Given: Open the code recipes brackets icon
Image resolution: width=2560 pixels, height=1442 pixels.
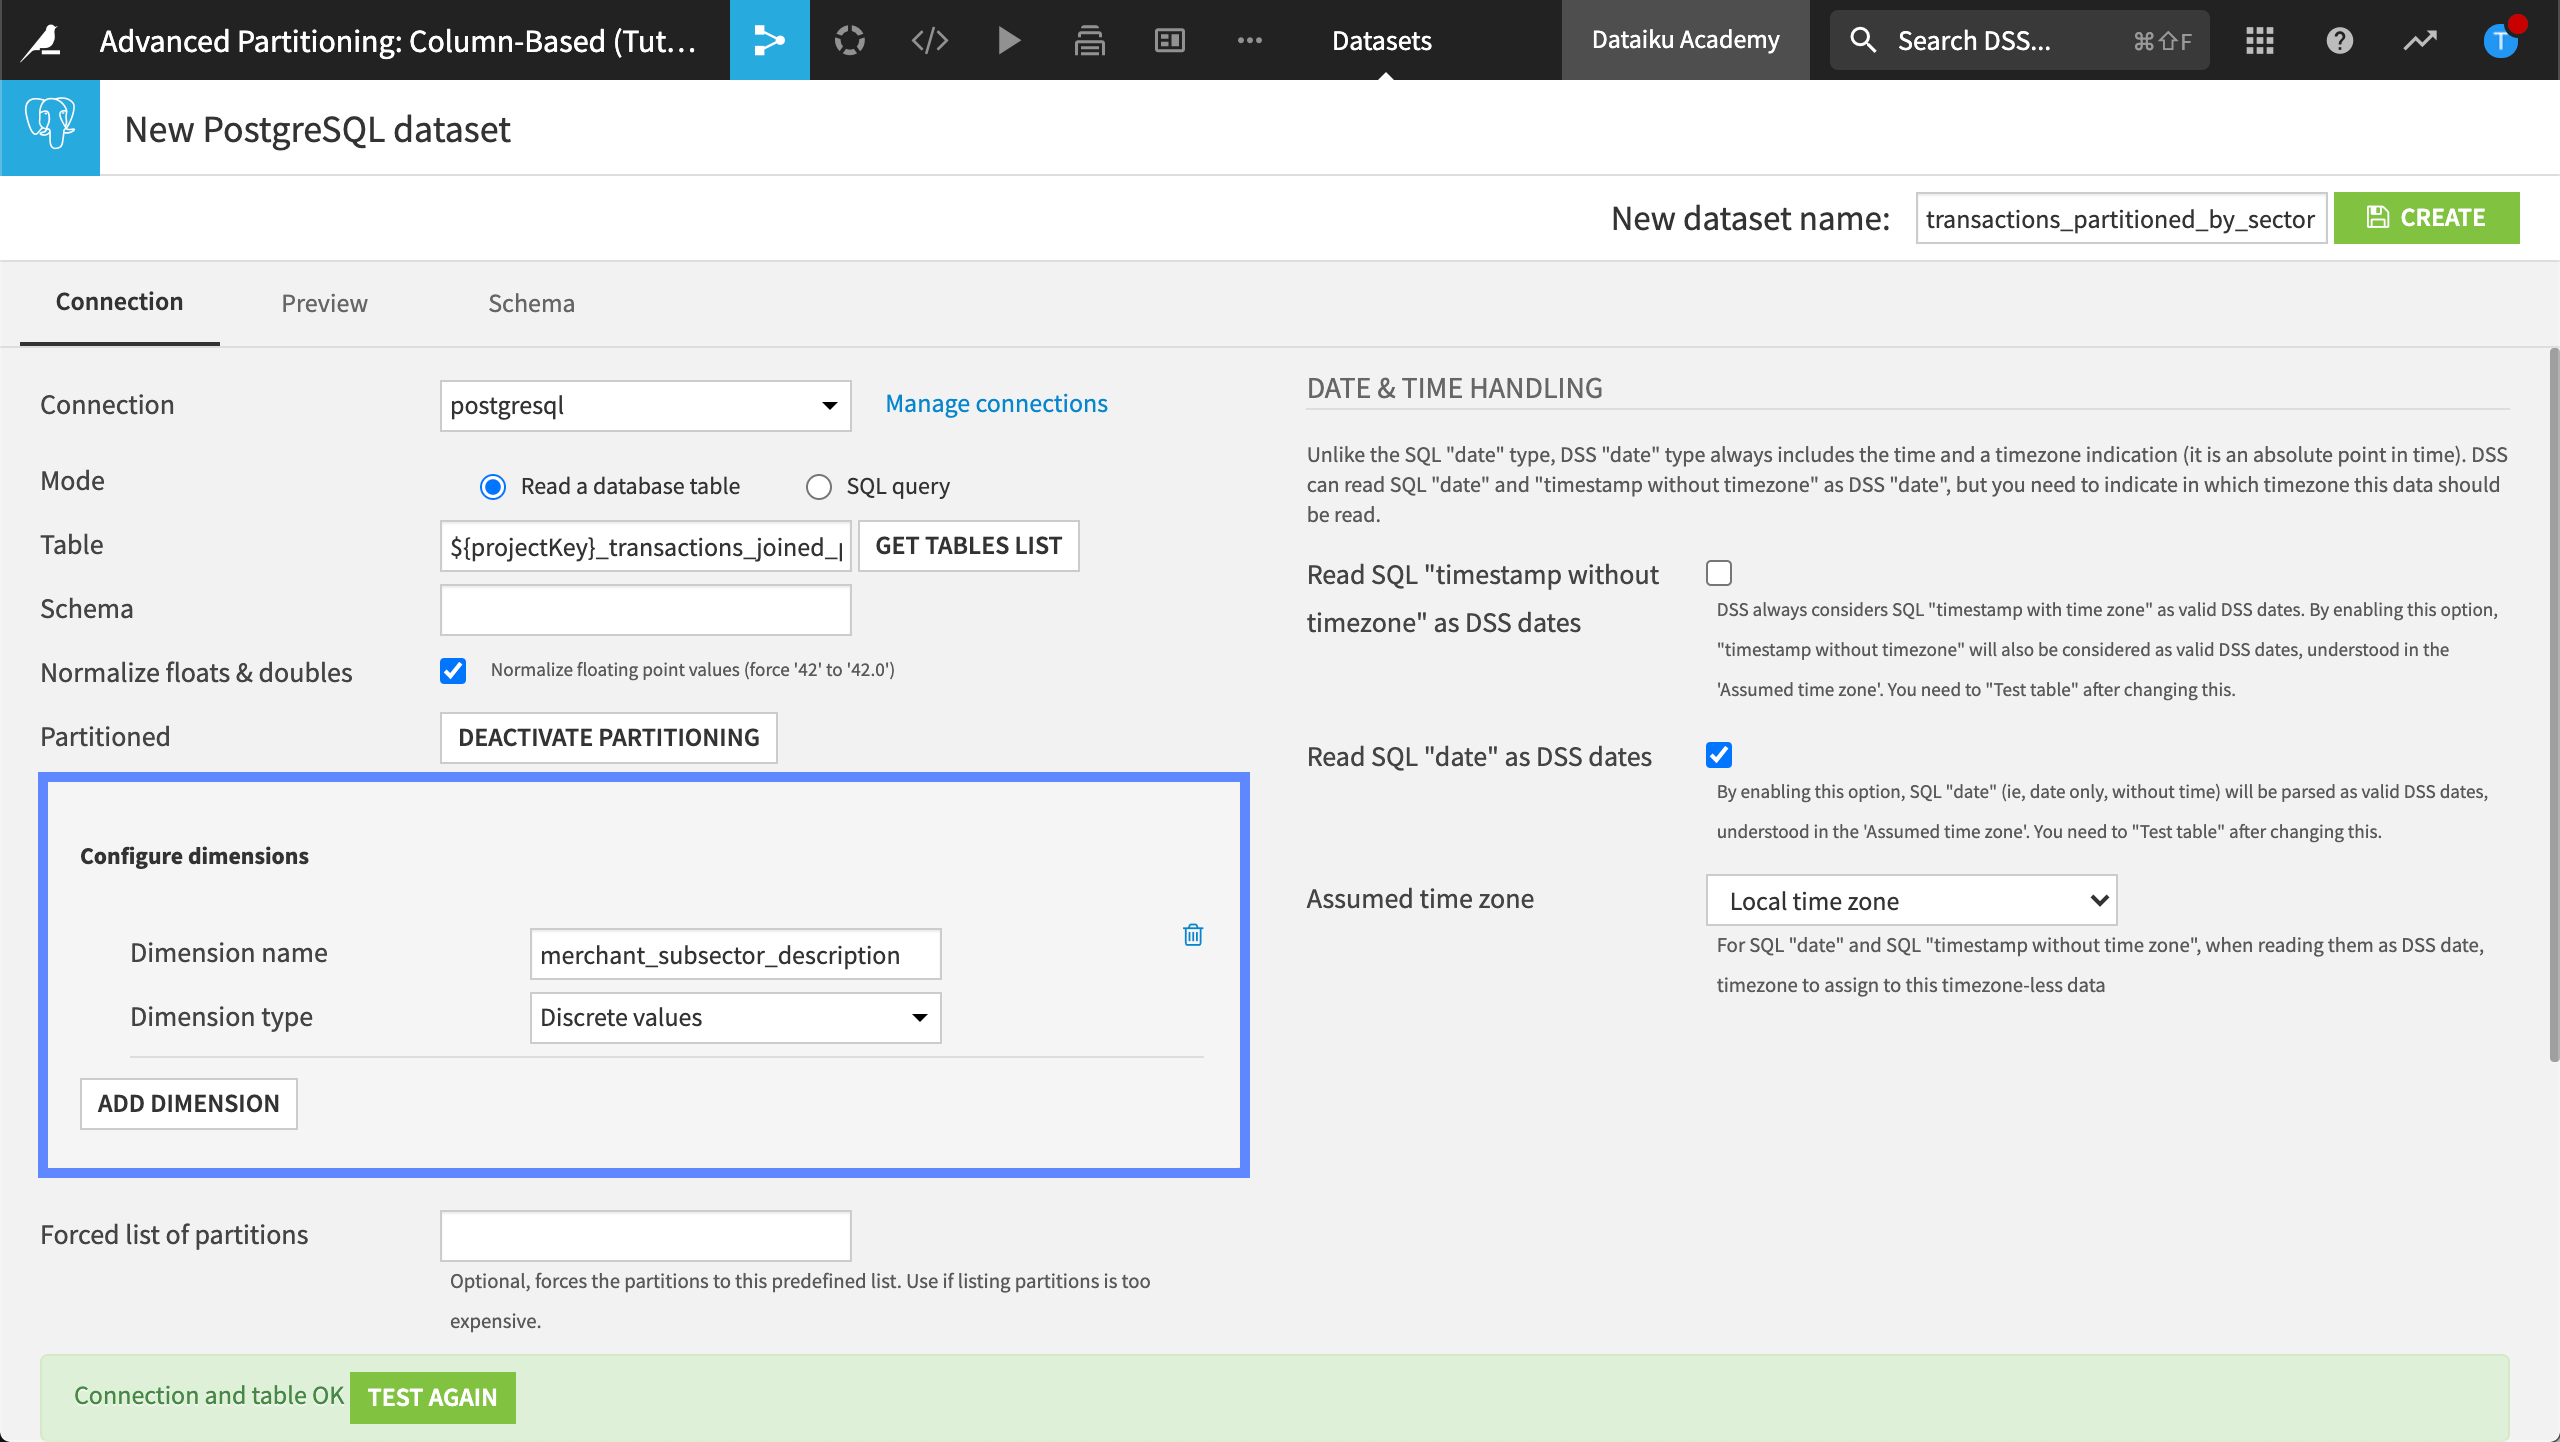Looking at the screenshot, I should pos(929,40).
